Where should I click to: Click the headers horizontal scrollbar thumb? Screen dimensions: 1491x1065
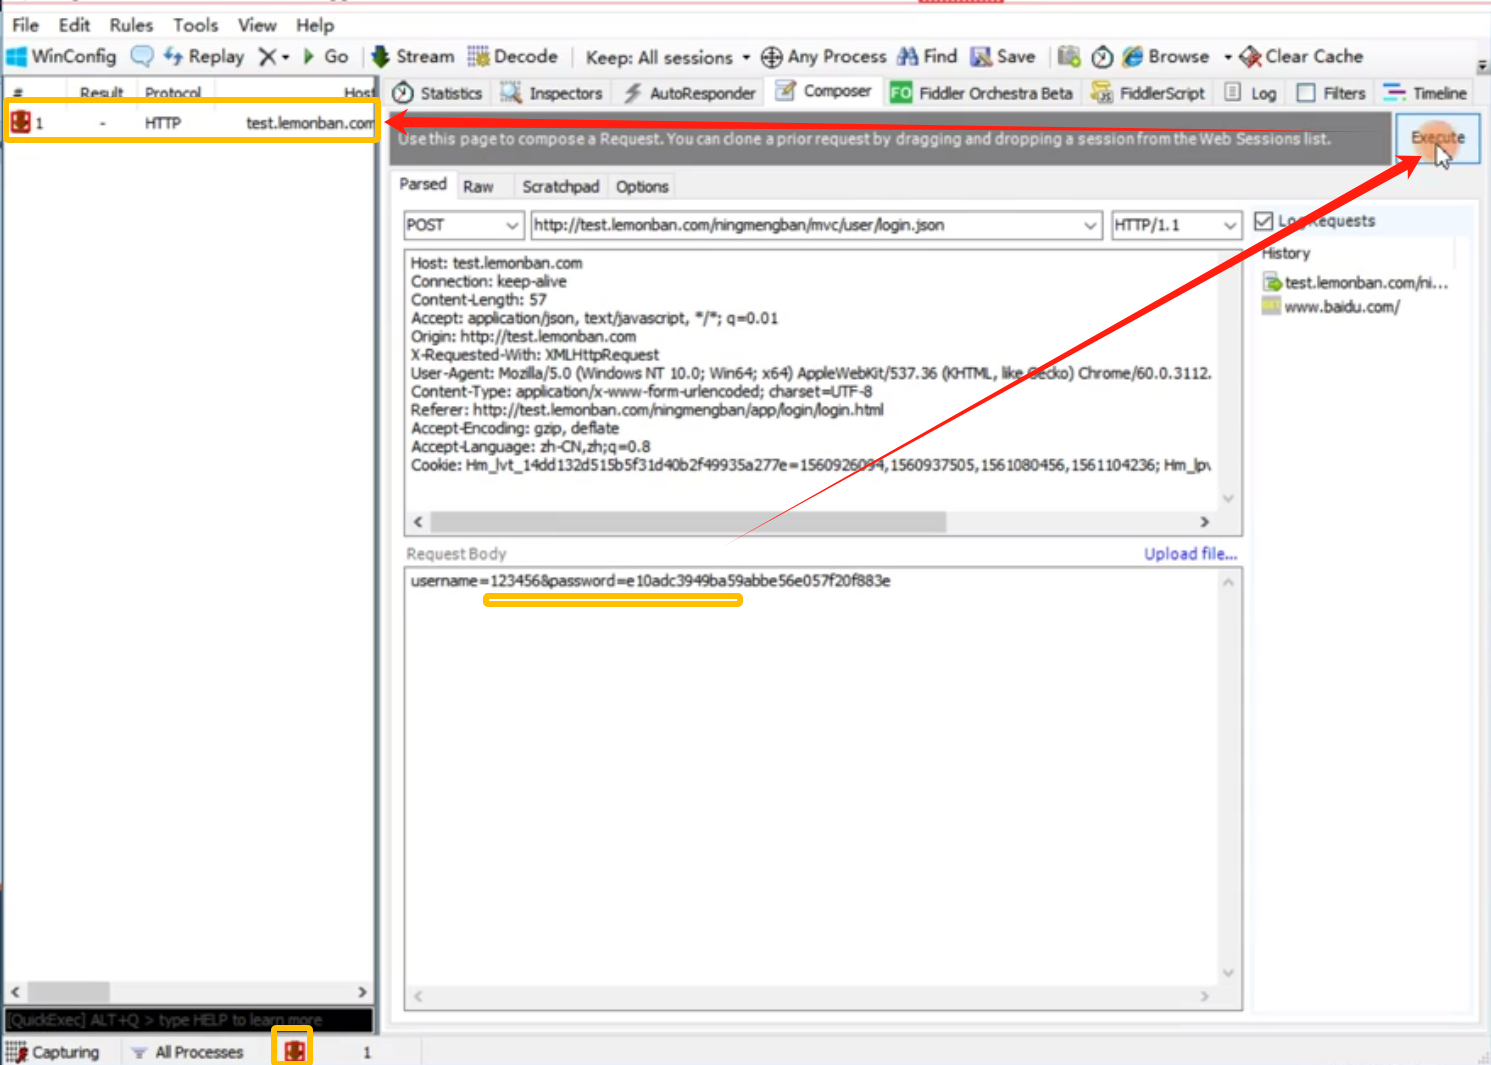[x=688, y=522]
